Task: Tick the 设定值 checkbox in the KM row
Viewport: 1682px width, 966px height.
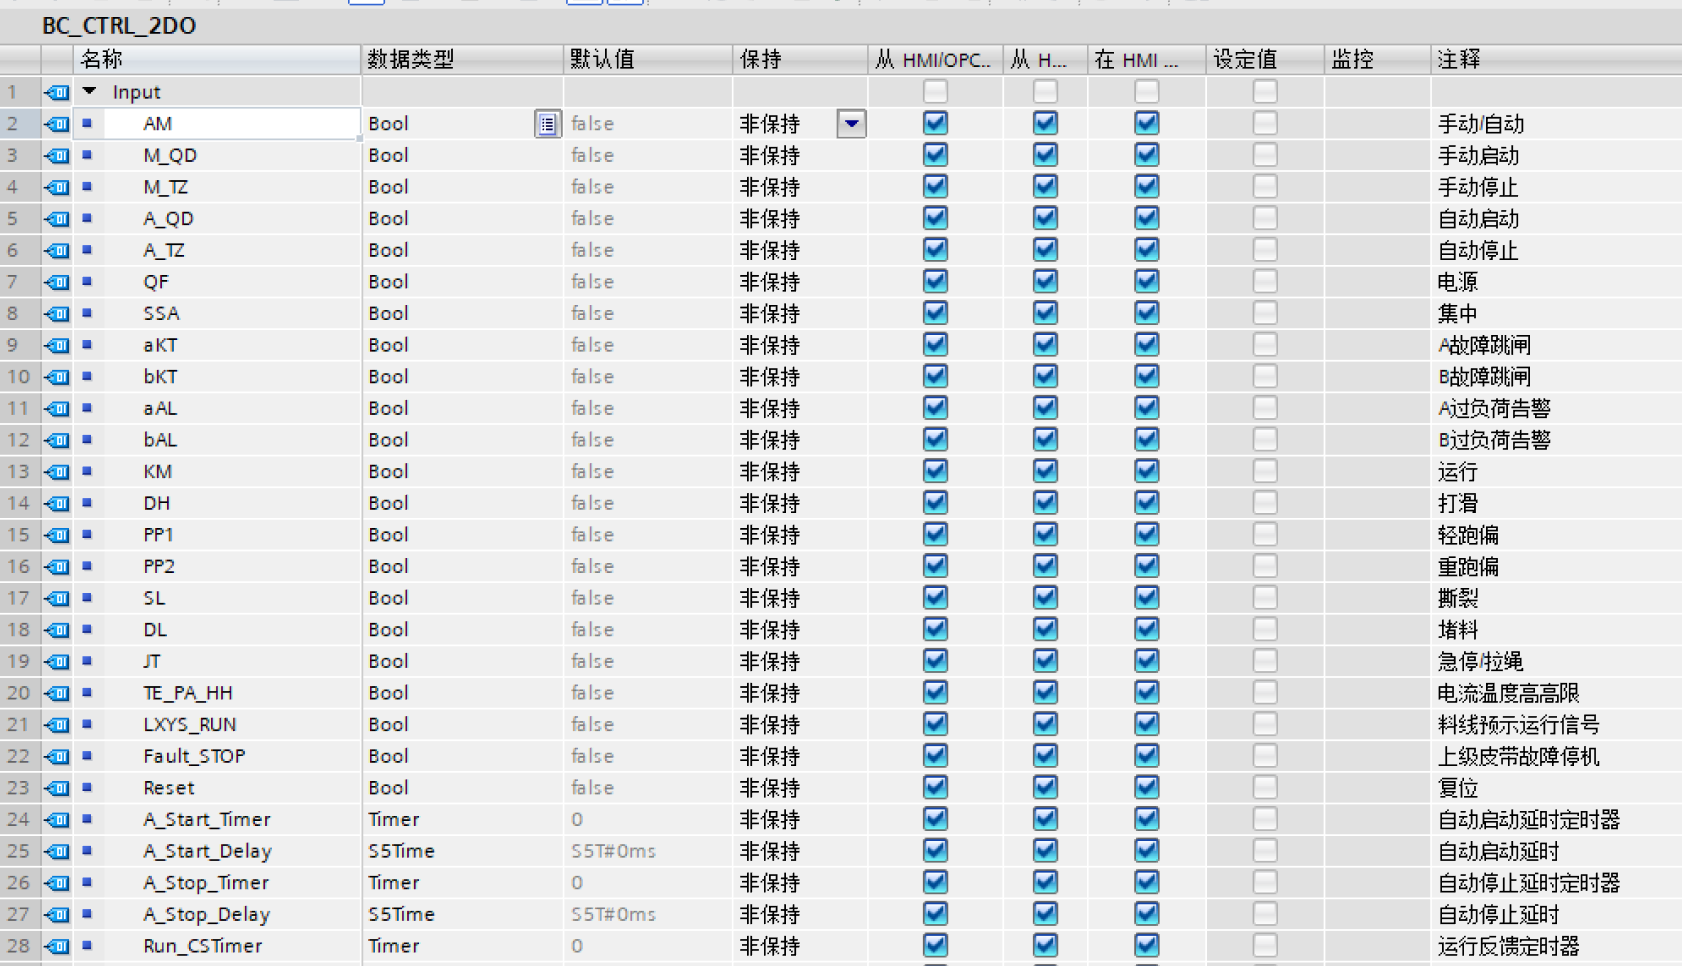Action: click(1265, 471)
